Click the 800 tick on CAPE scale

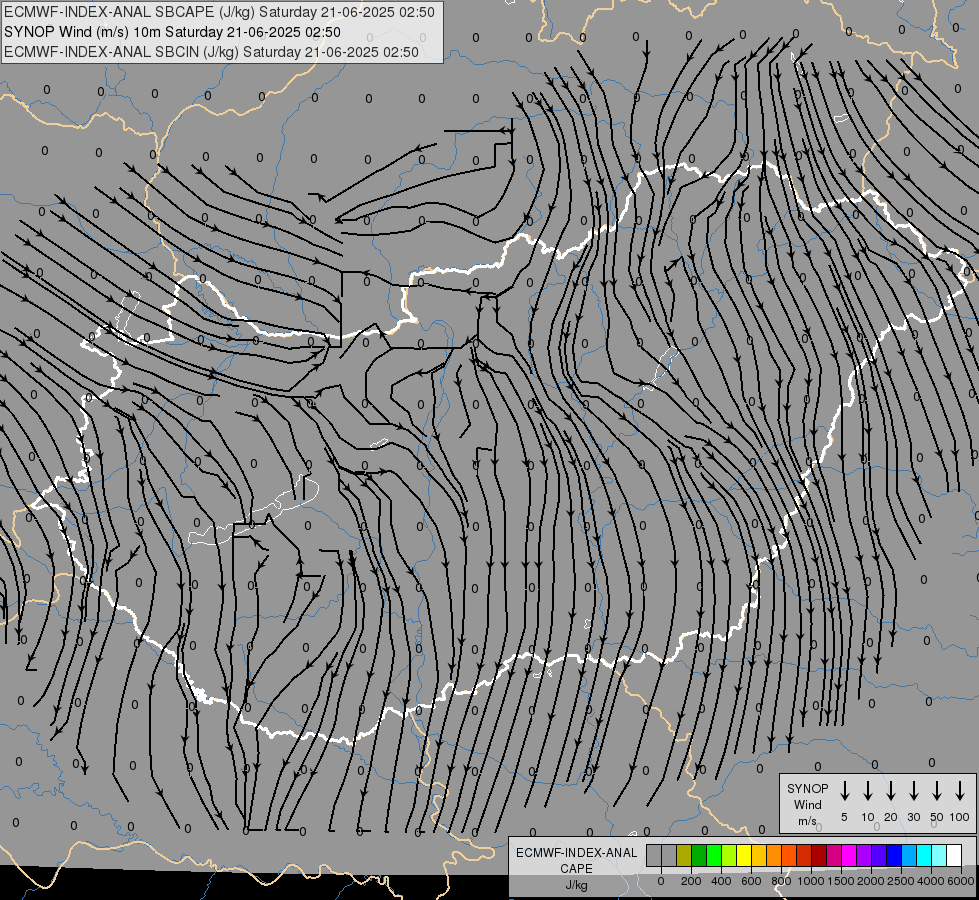(x=781, y=881)
